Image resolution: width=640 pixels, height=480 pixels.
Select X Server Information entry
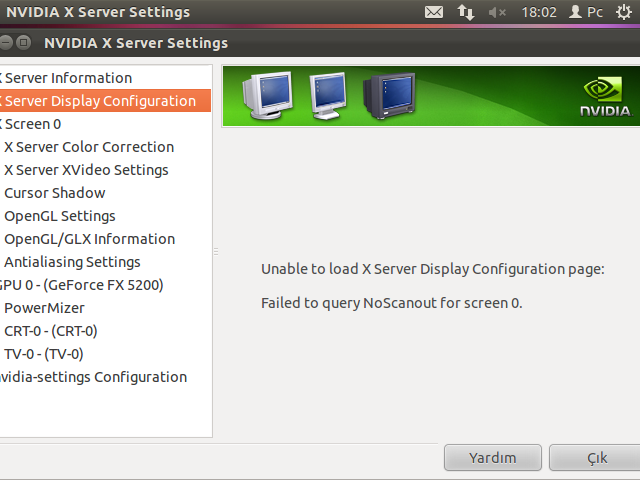[x=68, y=78]
